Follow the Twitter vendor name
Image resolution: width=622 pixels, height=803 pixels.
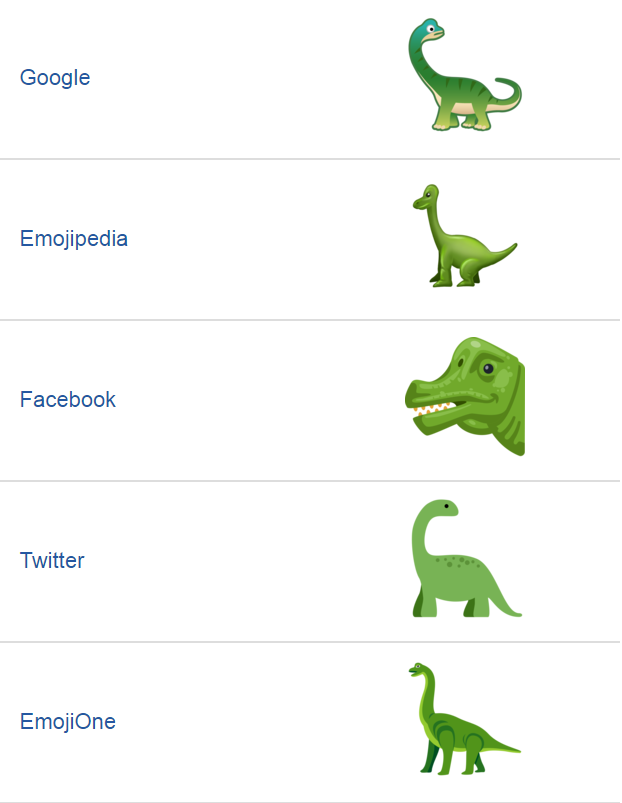point(52,561)
